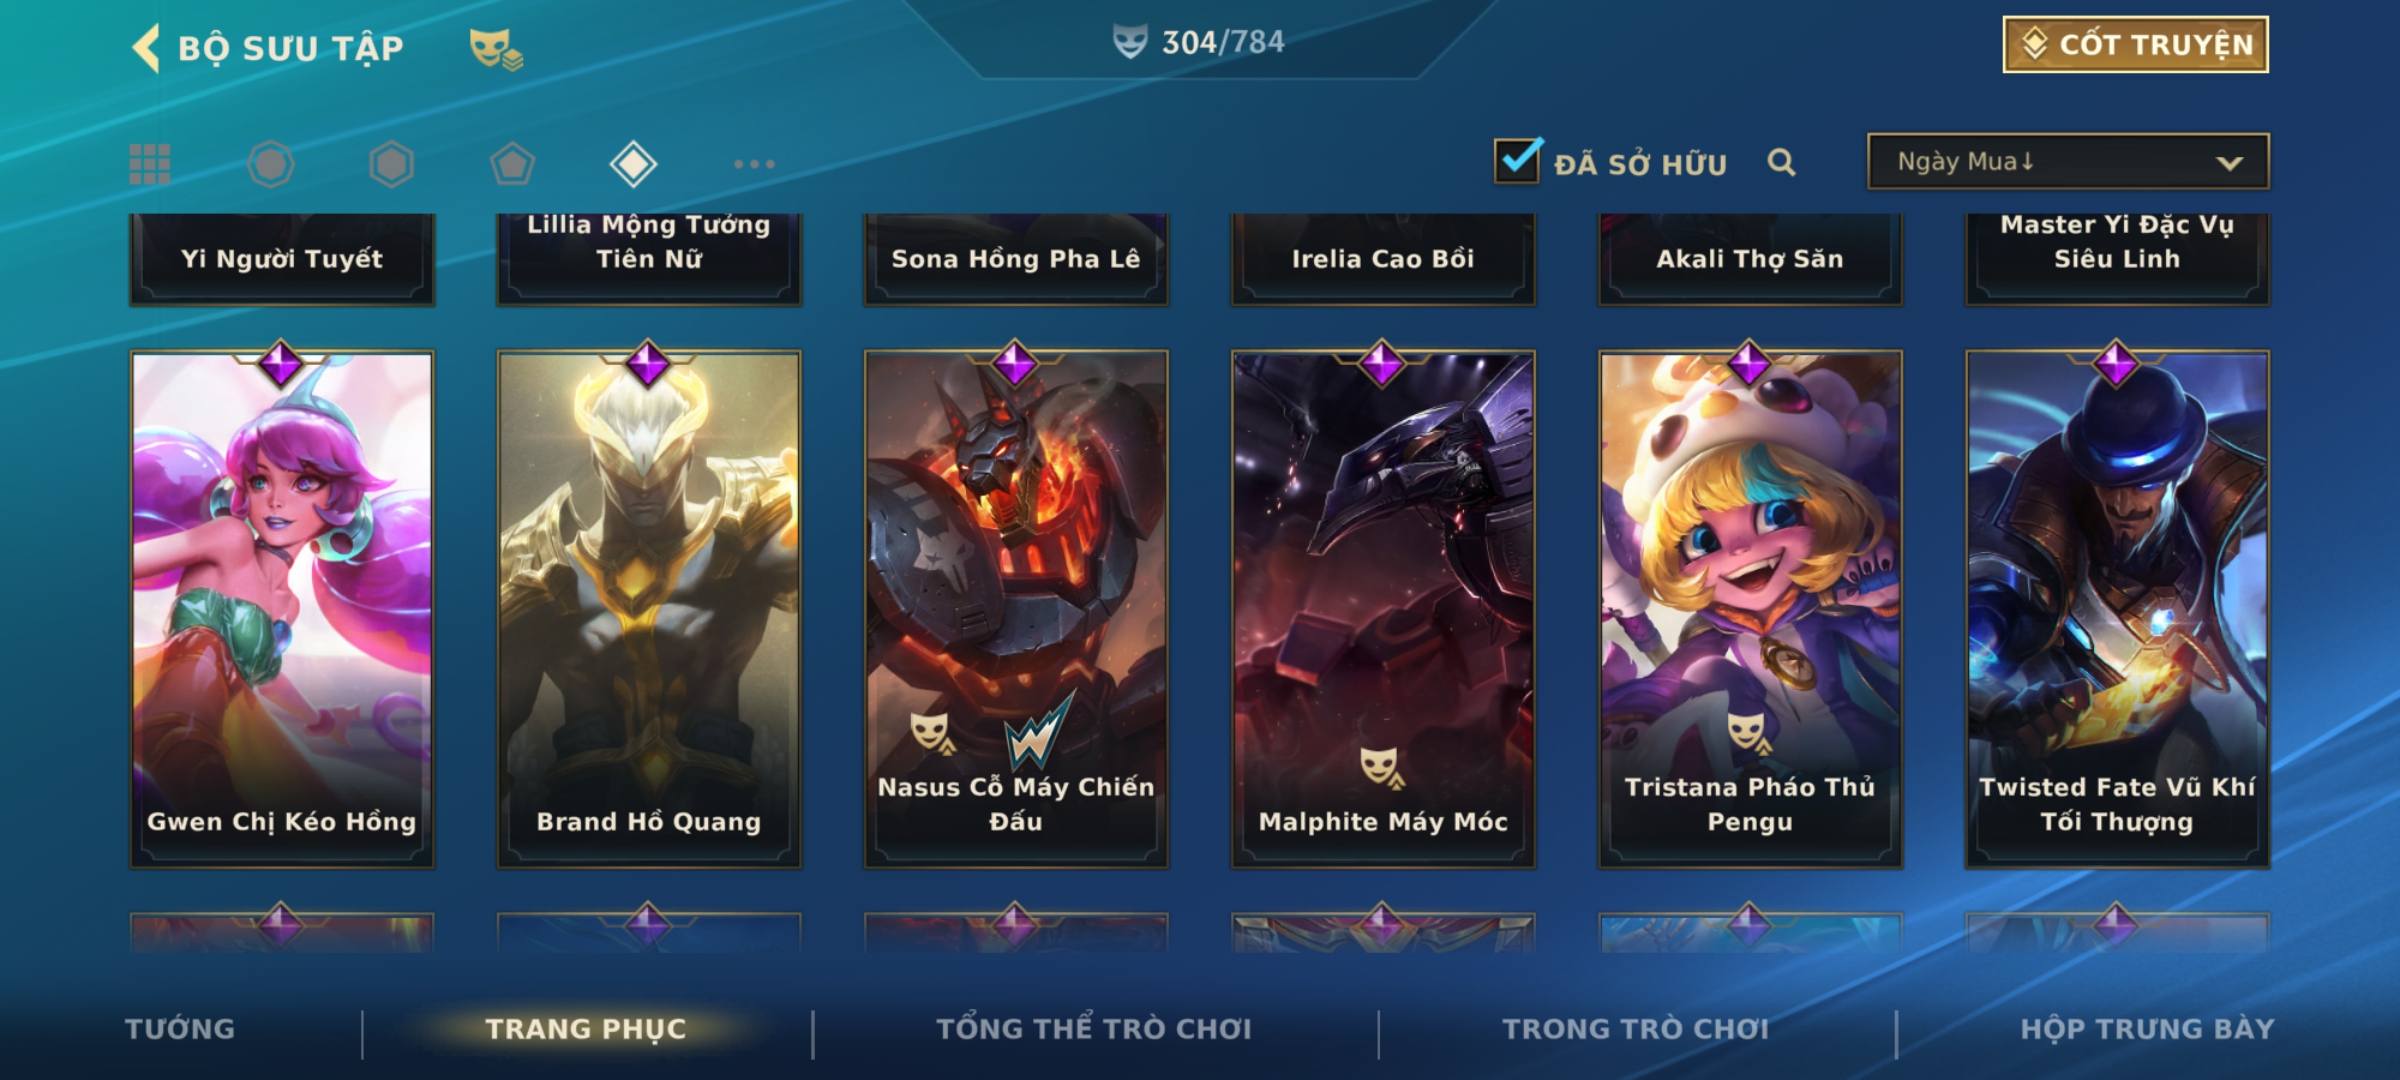
Task: Open the mask and coins icon
Action: click(496, 49)
